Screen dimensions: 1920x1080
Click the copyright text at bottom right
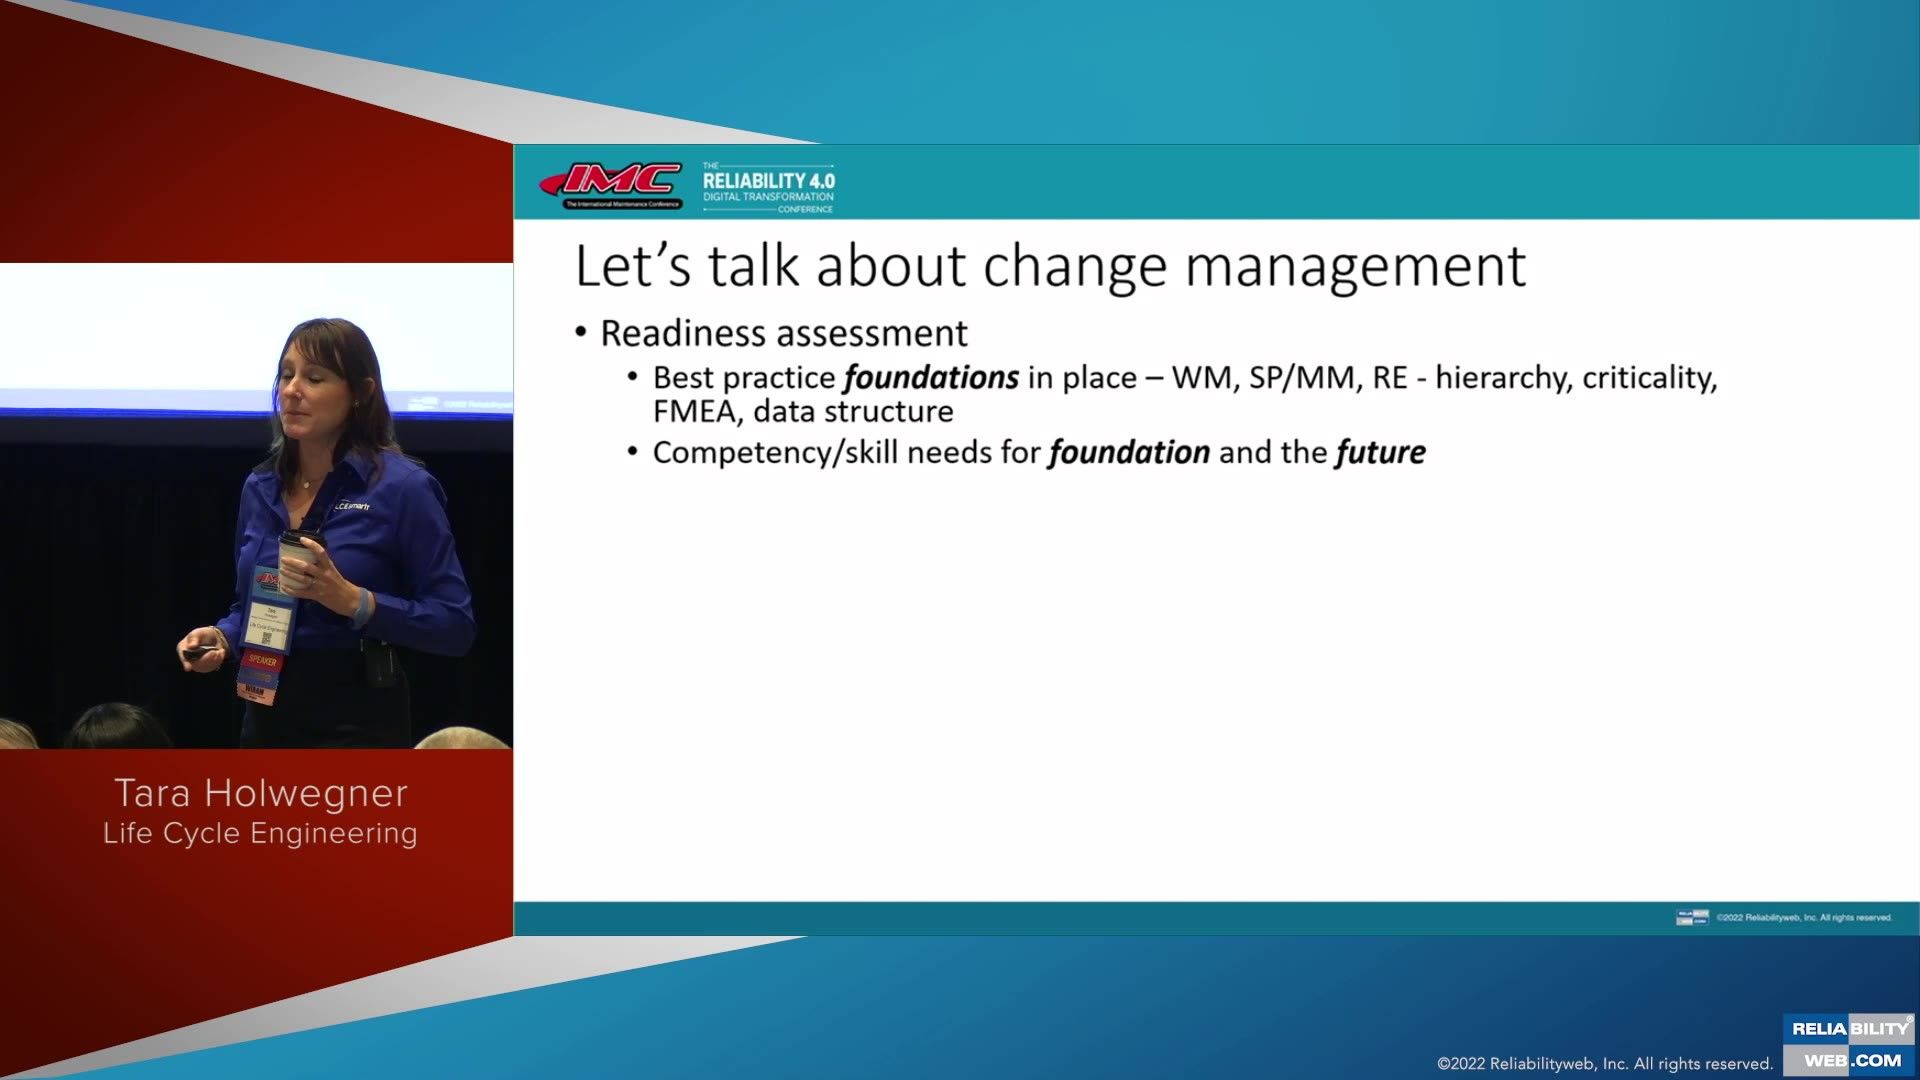pyautogui.click(x=1604, y=1063)
